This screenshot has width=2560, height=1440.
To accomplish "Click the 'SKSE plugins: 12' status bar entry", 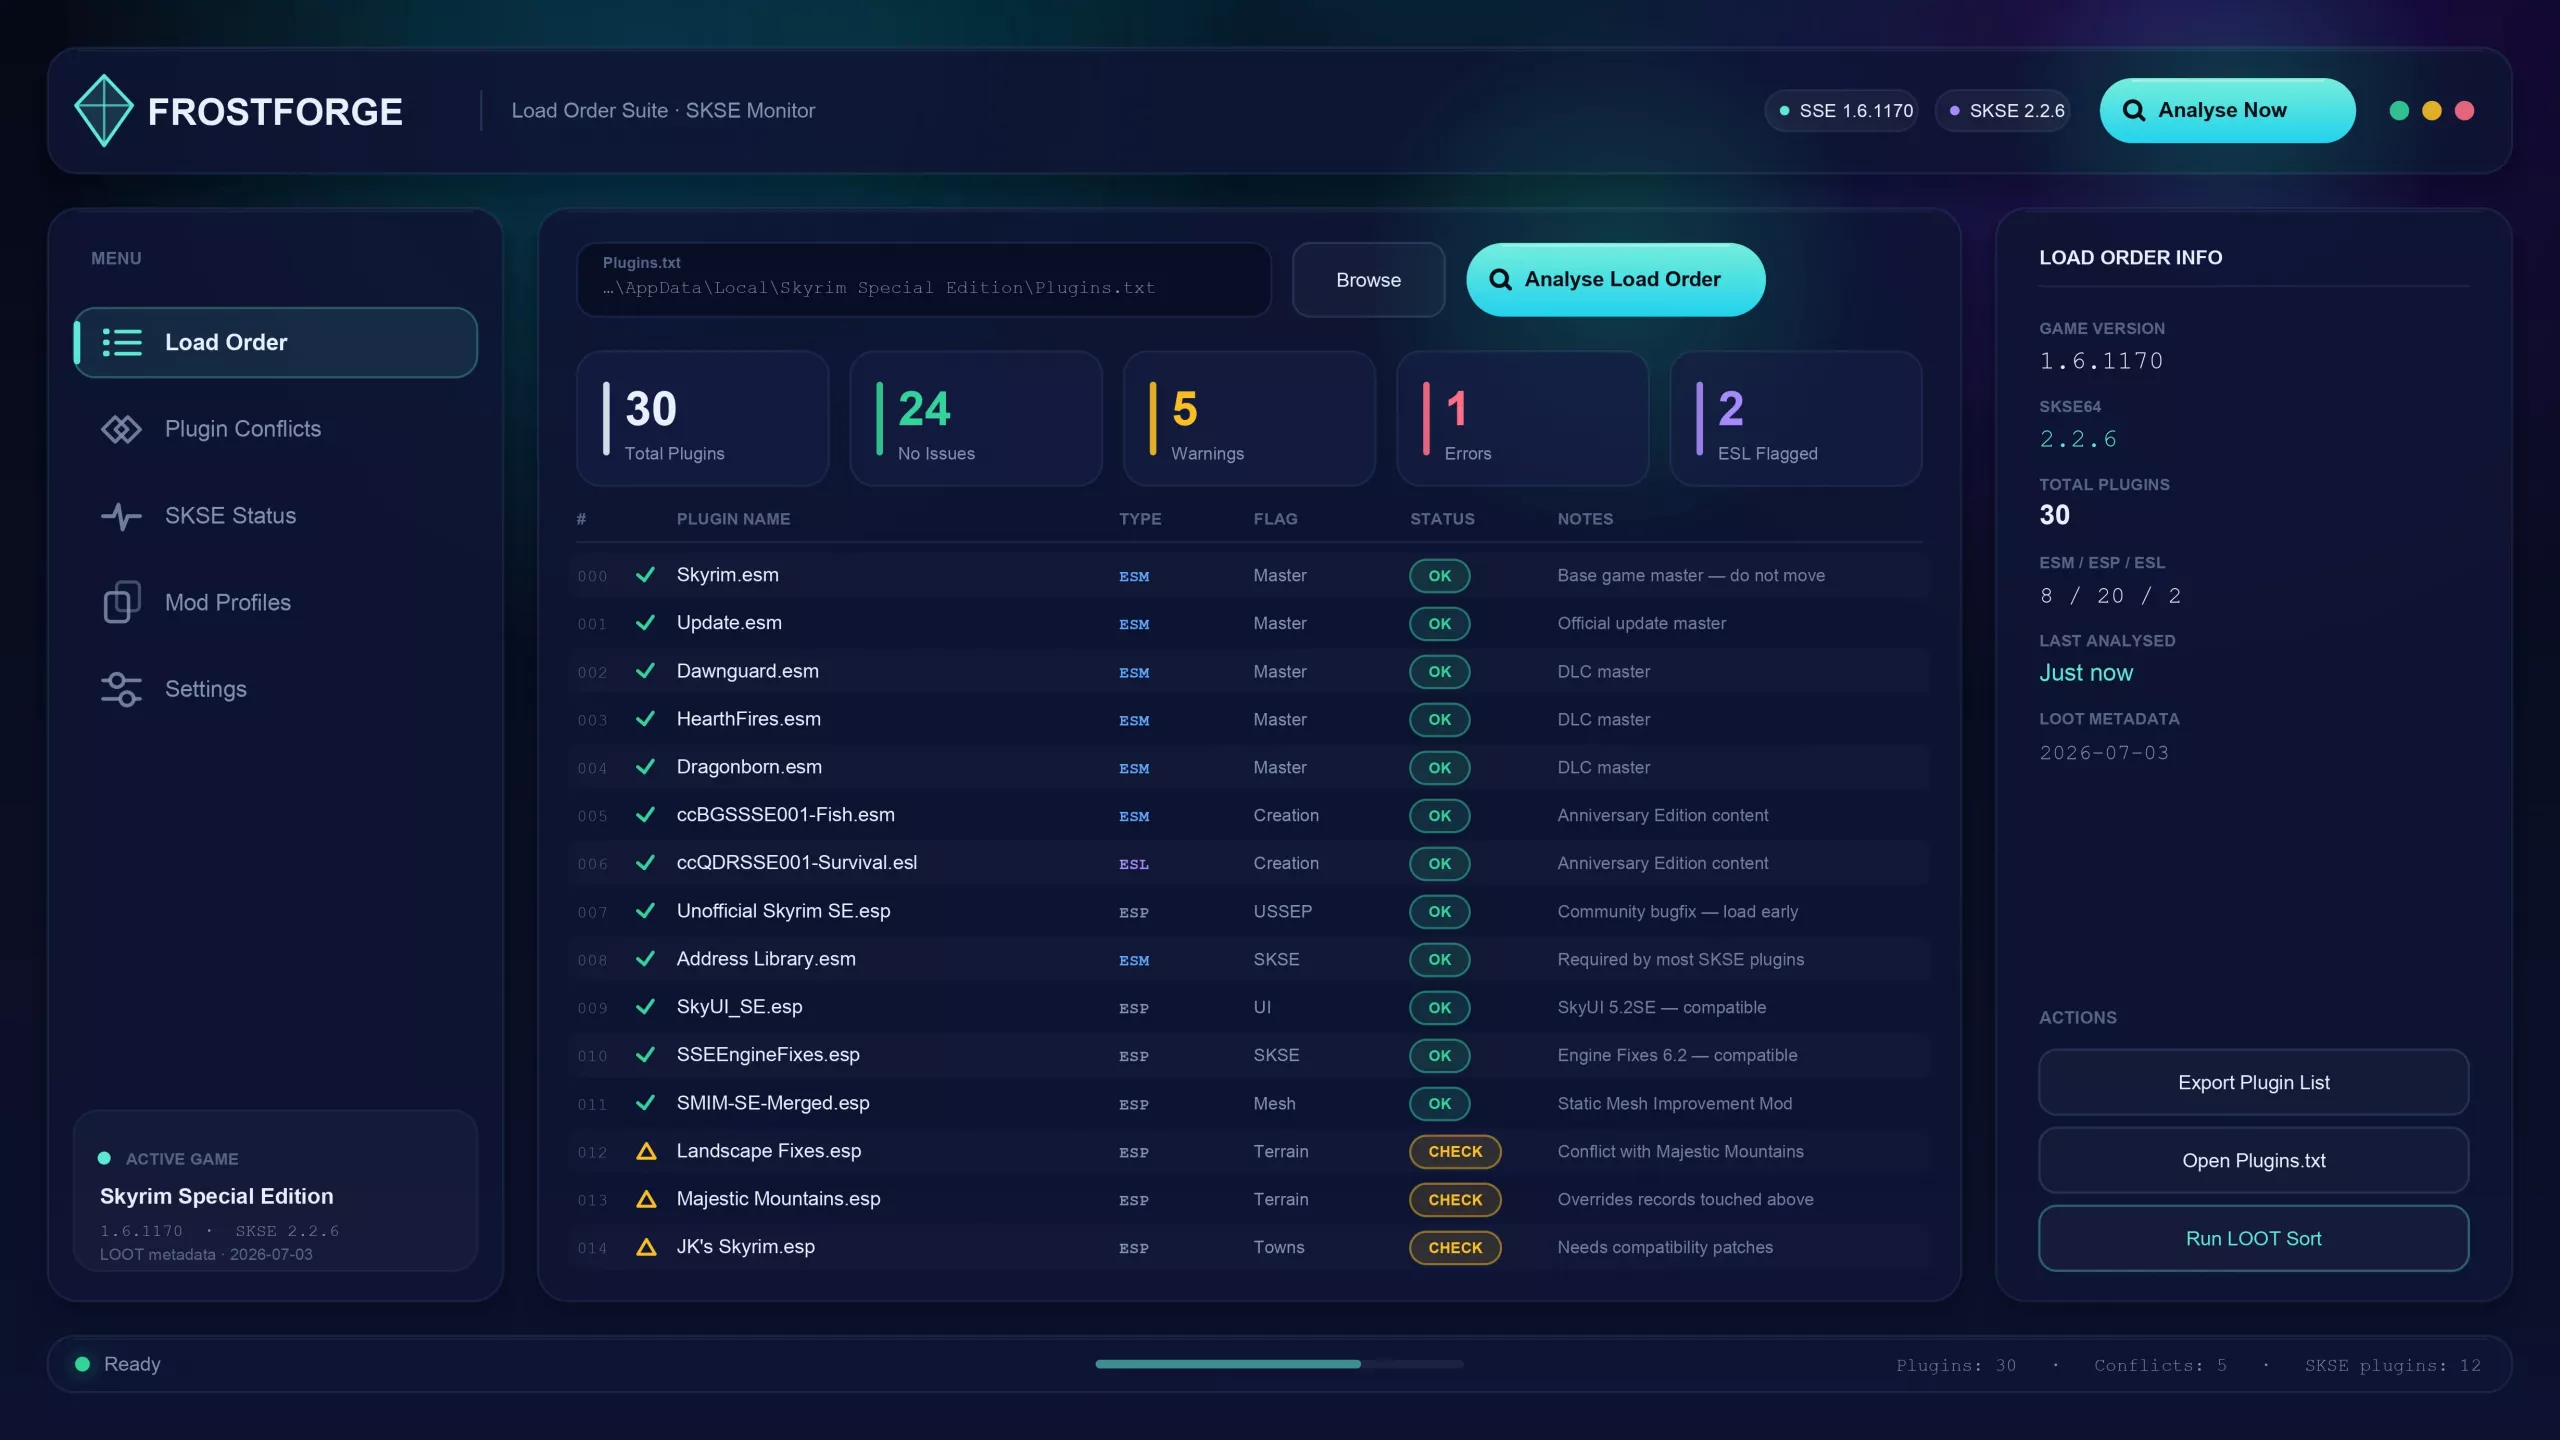I will (x=2392, y=1365).
